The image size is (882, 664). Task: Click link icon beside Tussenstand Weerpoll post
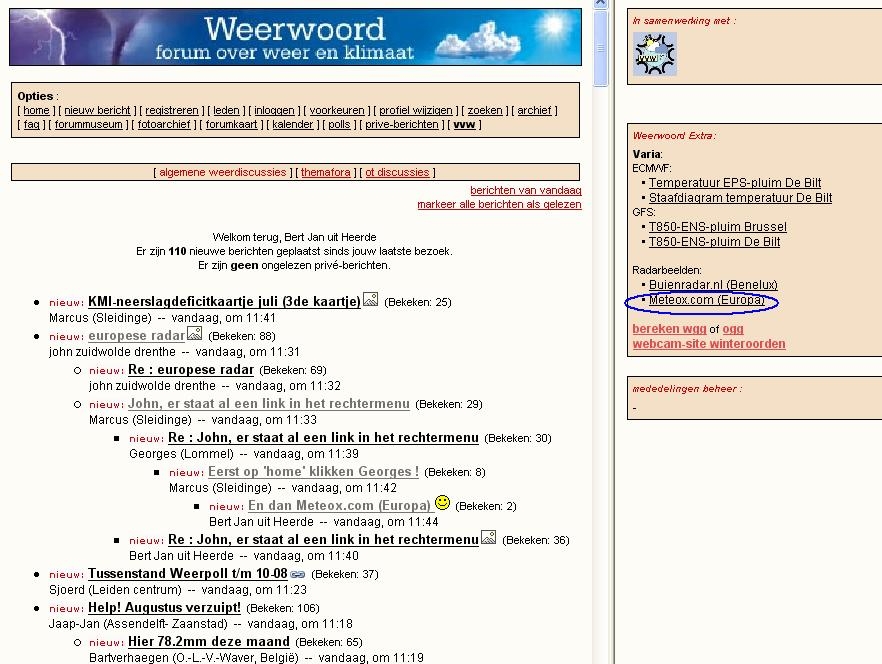click(x=298, y=575)
